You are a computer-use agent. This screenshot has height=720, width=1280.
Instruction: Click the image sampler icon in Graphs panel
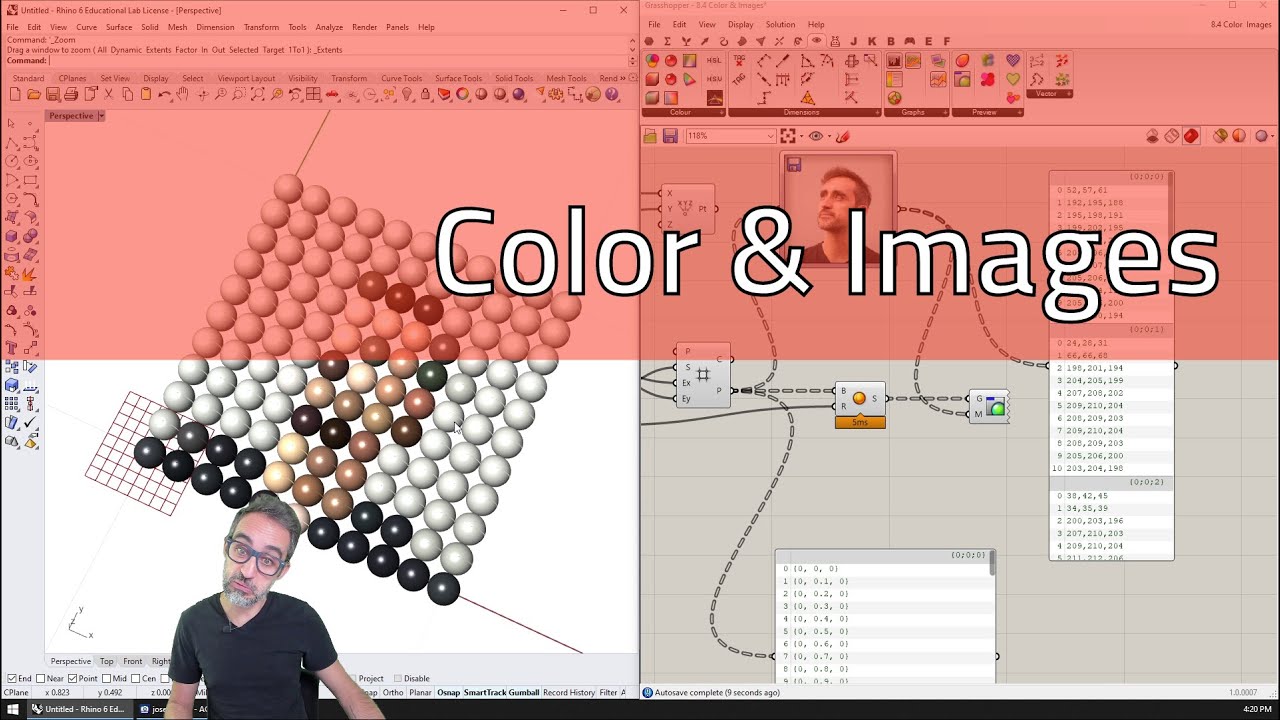(x=937, y=61)
